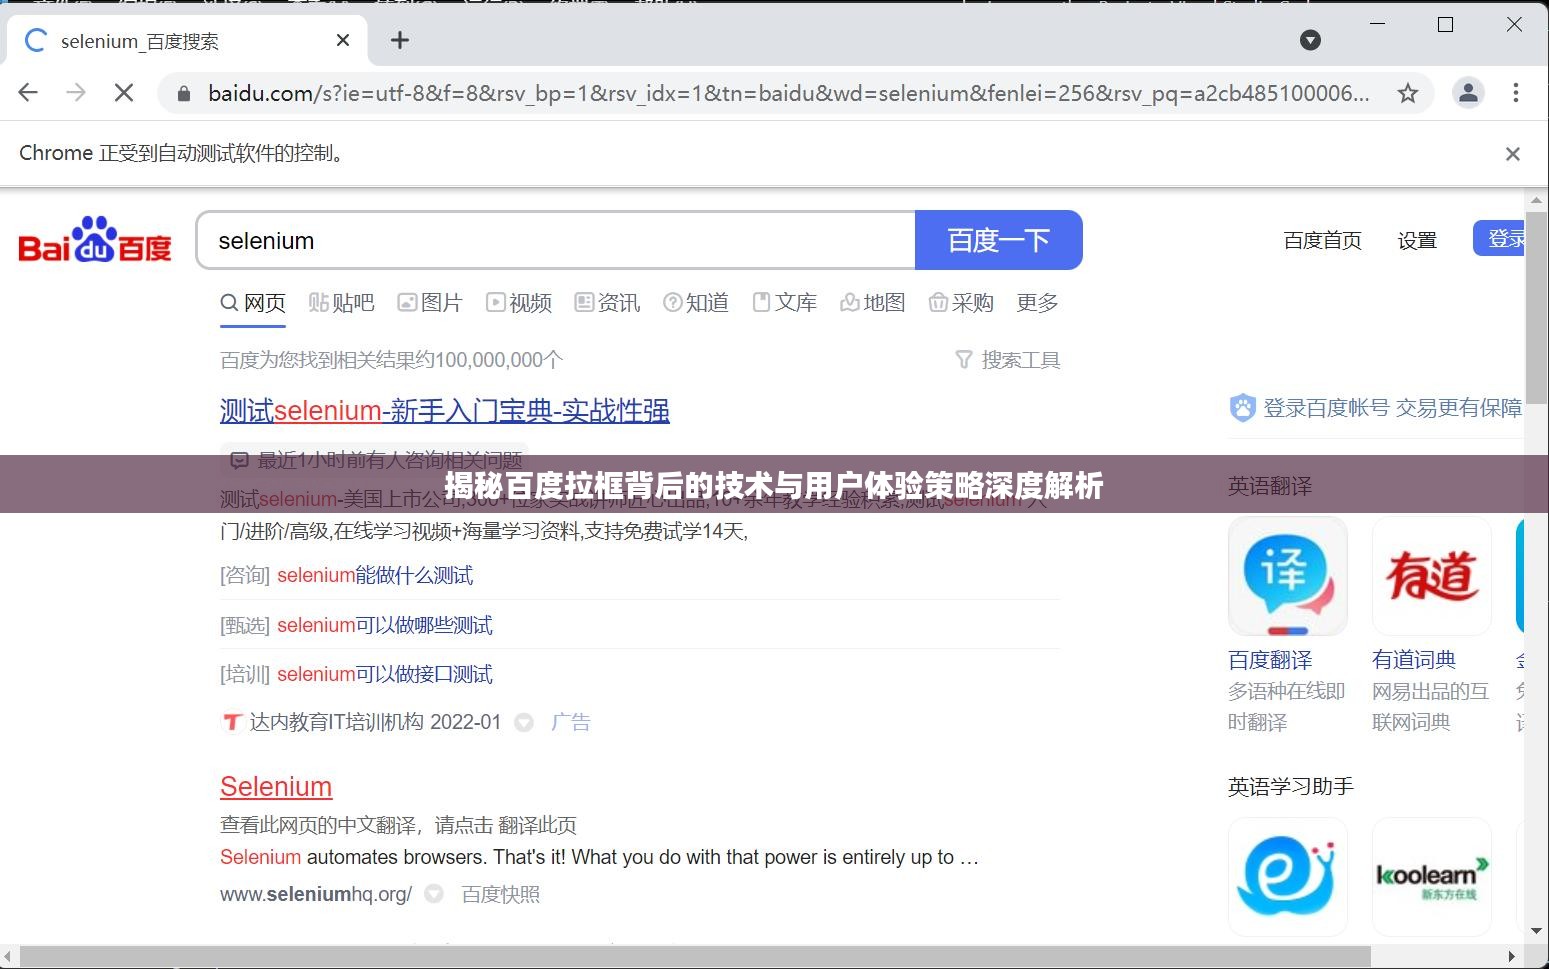Click the shield icon beside 登录百度帐号

(x=1242, y=408)
